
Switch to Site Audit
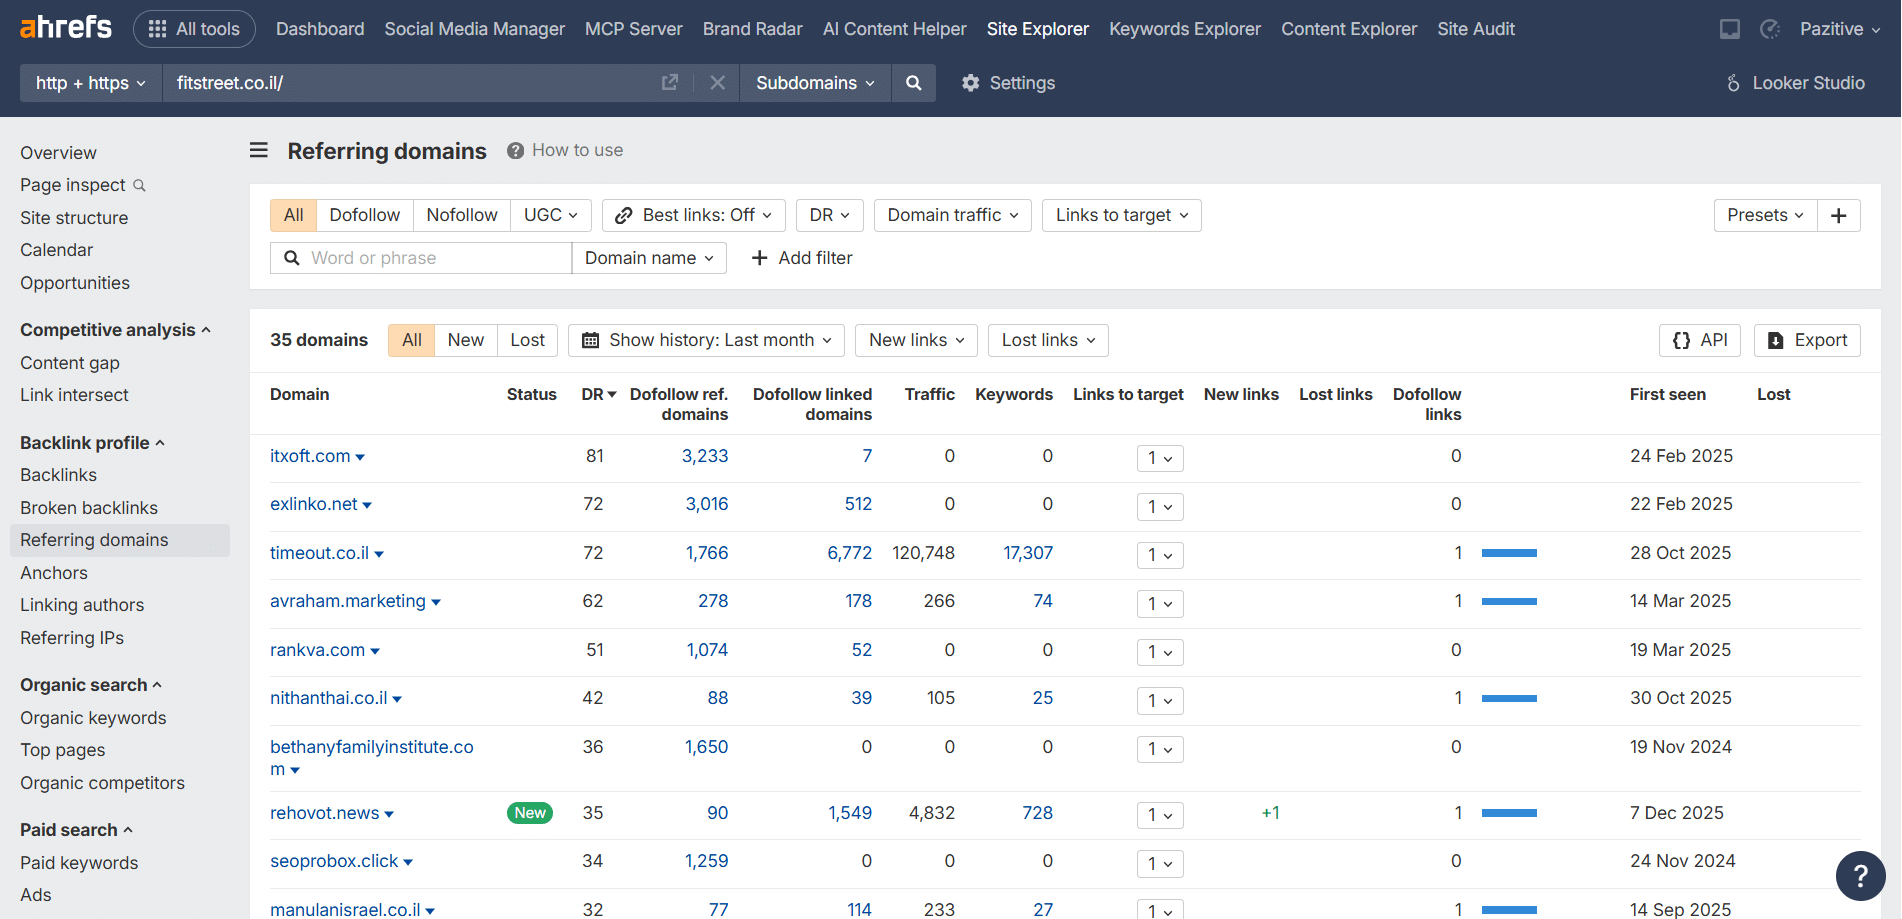click(x=1476, y=29)
